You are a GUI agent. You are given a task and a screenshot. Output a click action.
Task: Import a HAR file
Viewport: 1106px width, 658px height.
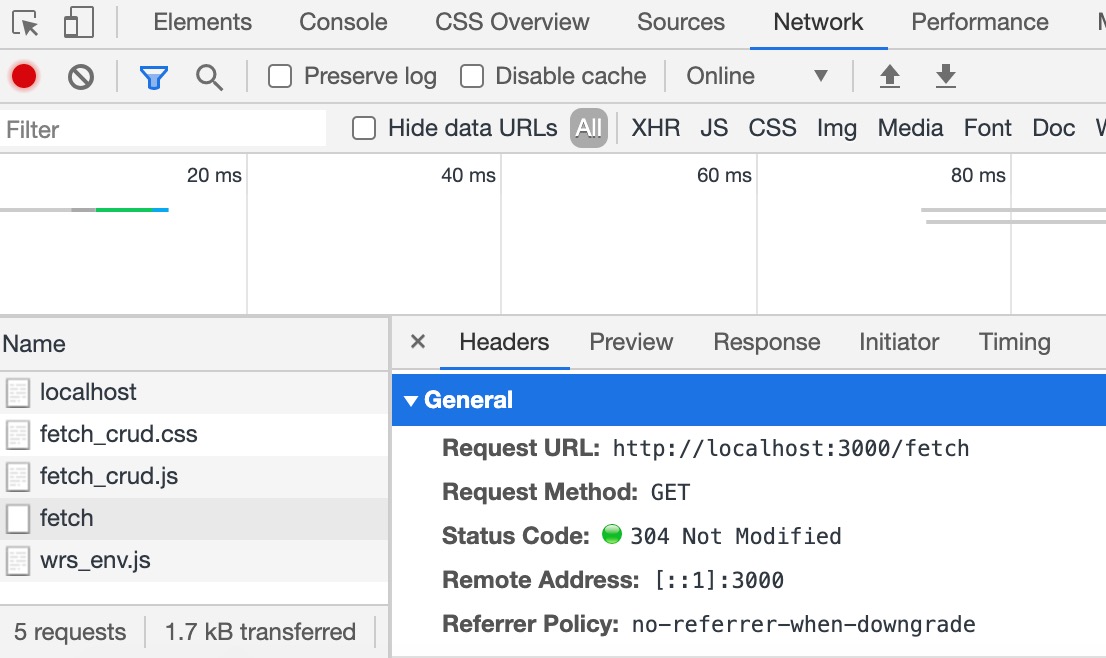[889, 75]
